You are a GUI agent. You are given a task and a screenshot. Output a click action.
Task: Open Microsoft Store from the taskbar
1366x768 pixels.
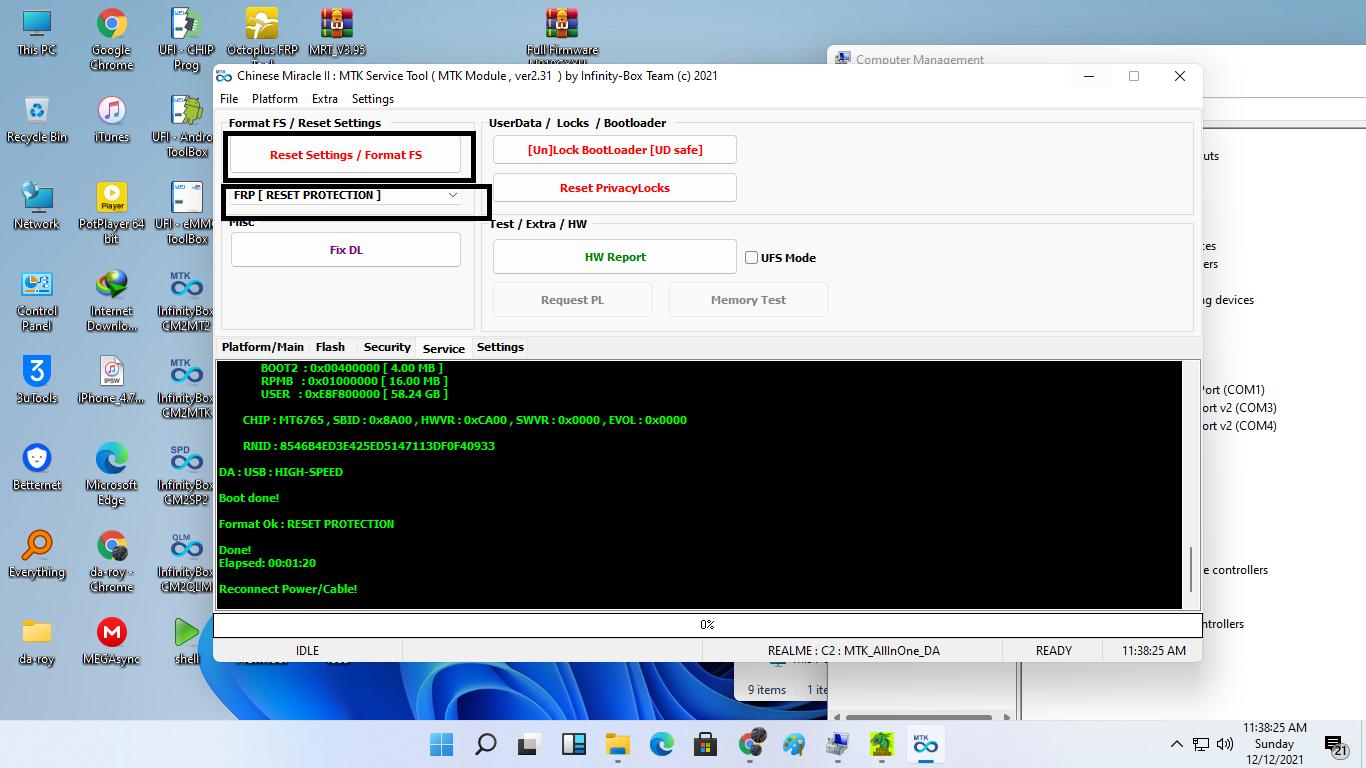pyautogui.click(x=705, y=744)
